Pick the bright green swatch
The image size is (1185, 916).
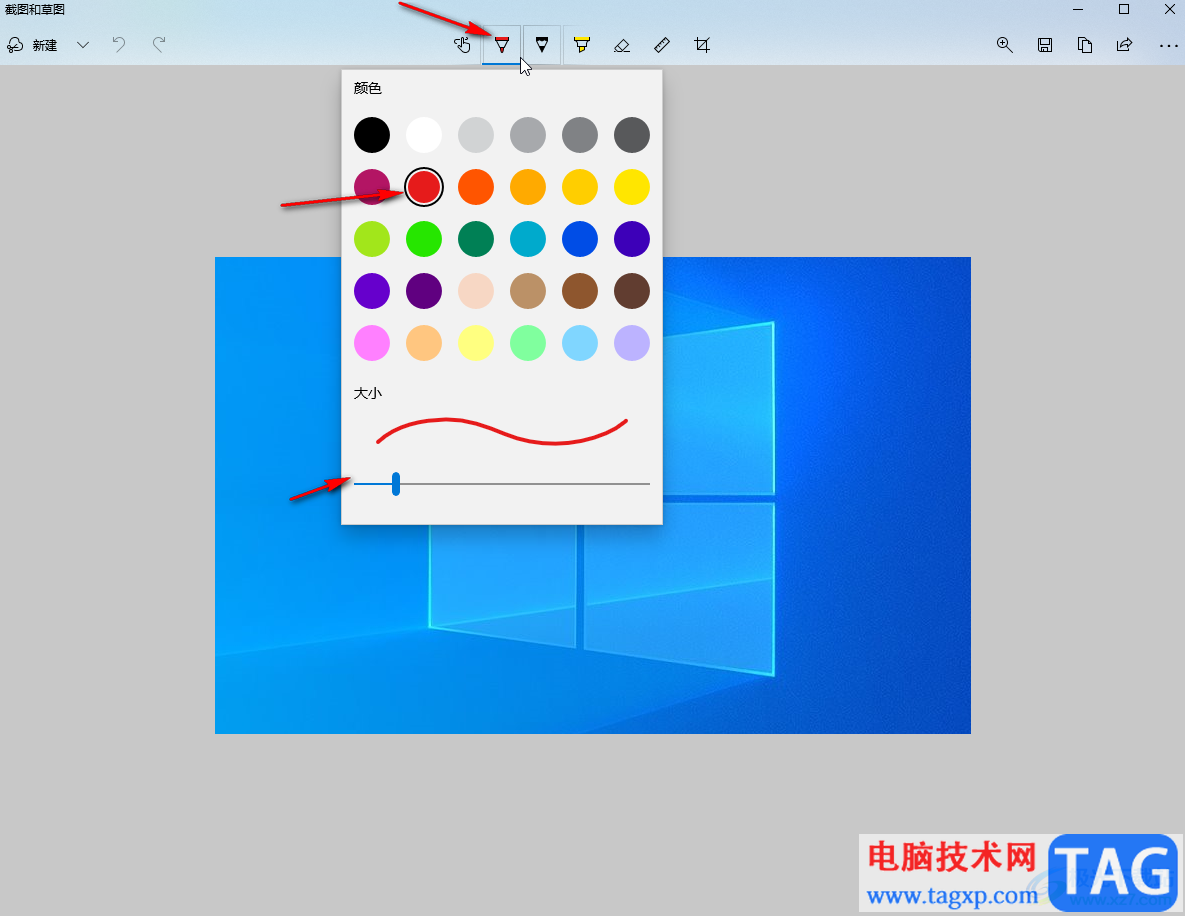point(424,239)
